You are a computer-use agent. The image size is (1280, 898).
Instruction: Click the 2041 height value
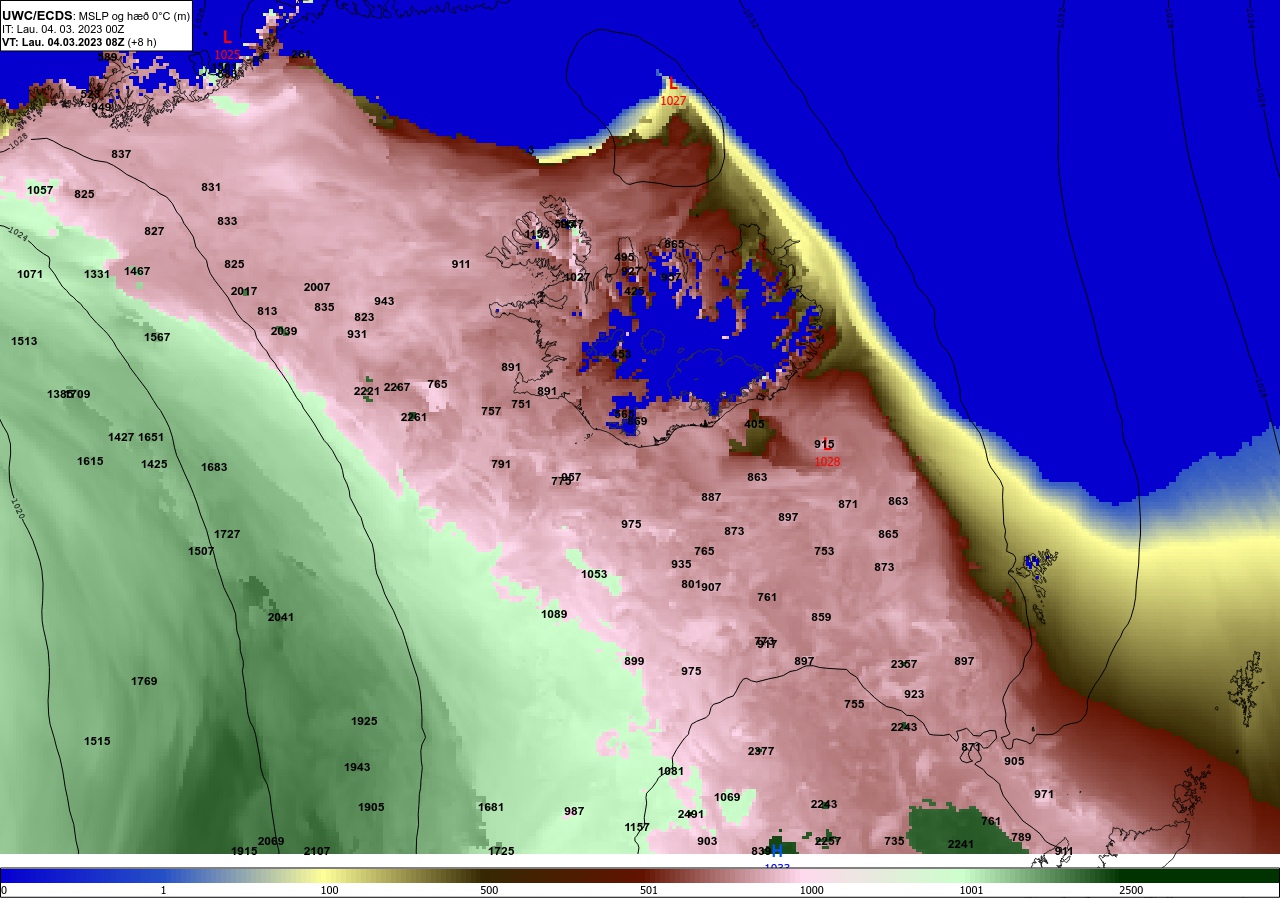pos(281,617)
